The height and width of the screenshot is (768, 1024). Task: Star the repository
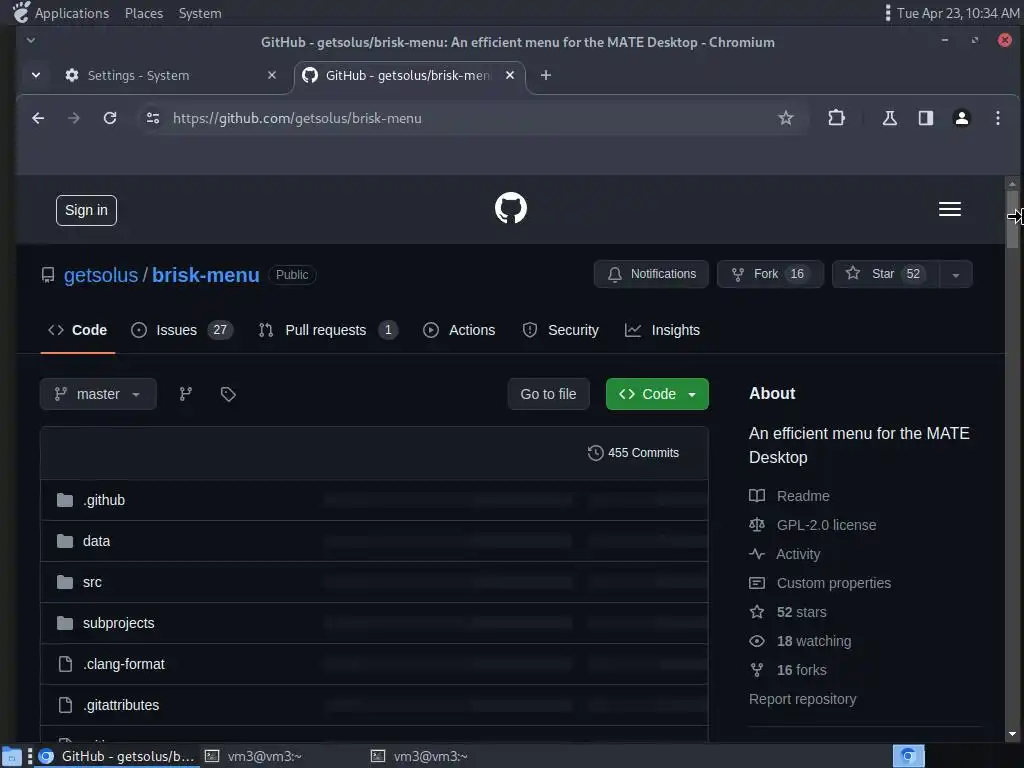(886, 274)
